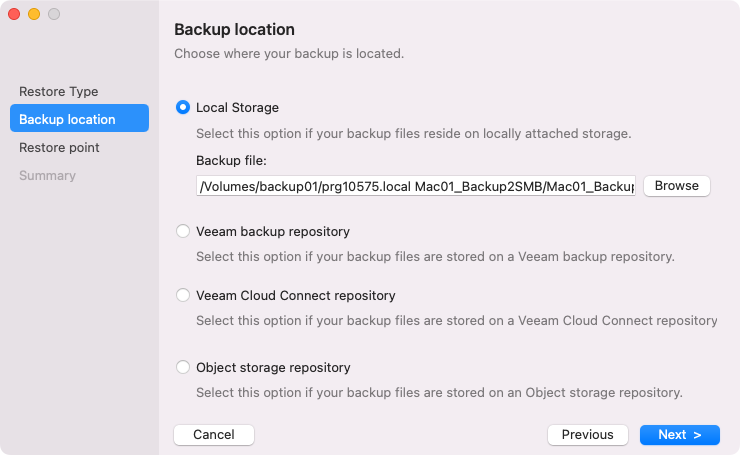Pick the Object storage repository radio button
This screenshot has height=455, width=740.
coord(183,367)
